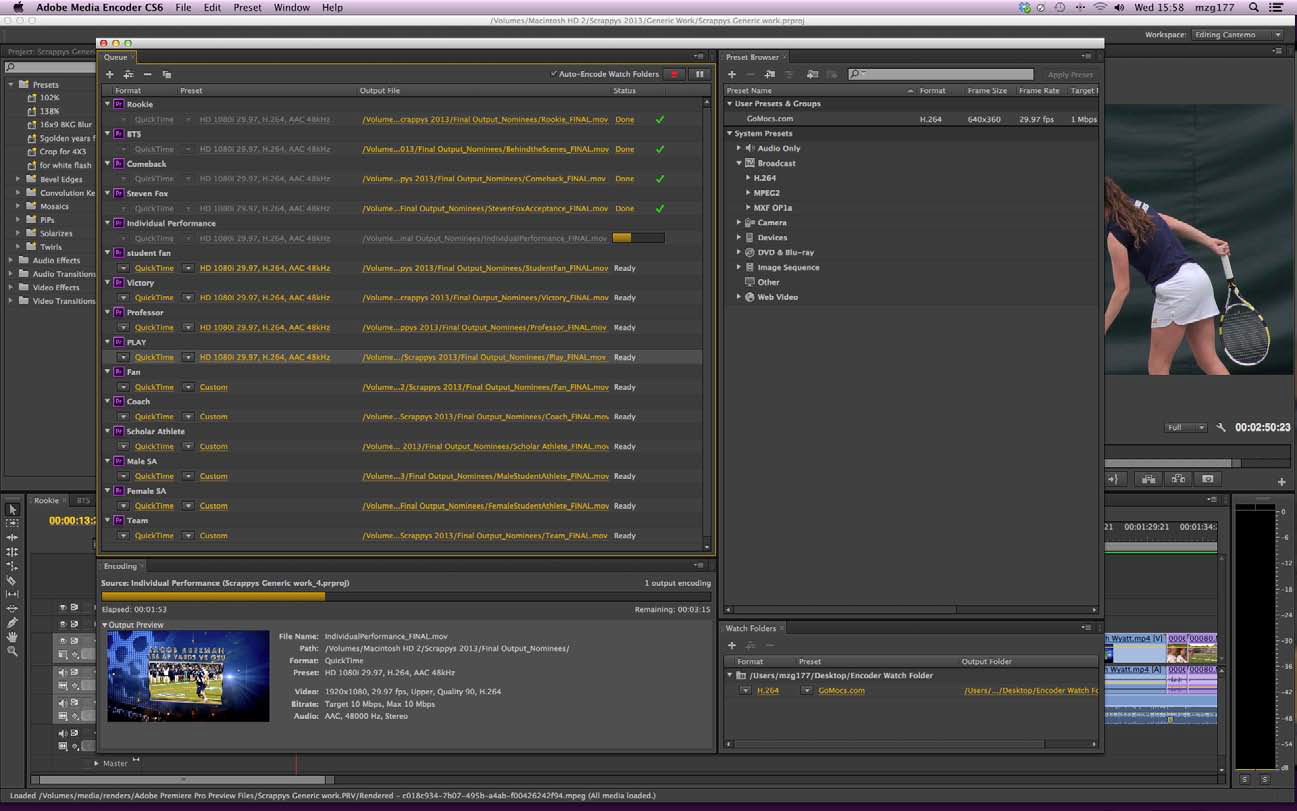Open the Preset menu in menu bar

247,7
